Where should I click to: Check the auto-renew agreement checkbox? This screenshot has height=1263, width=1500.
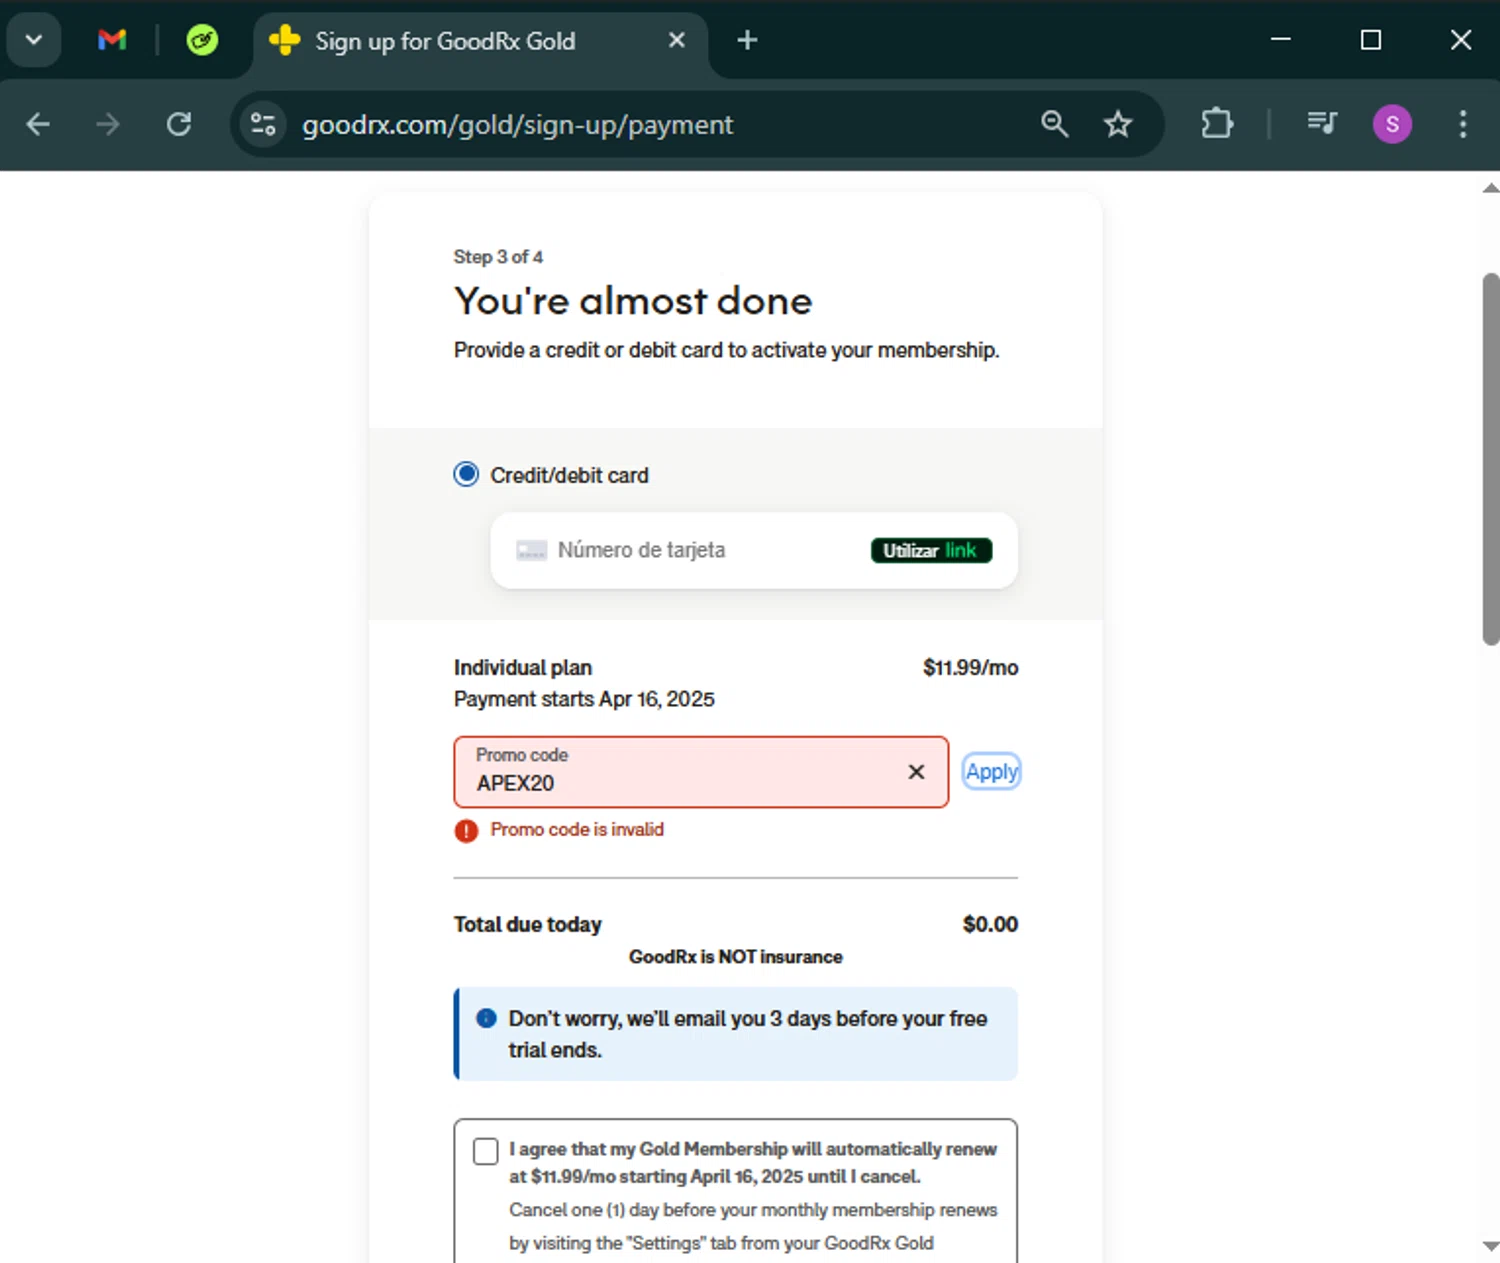pos(486,1151)
